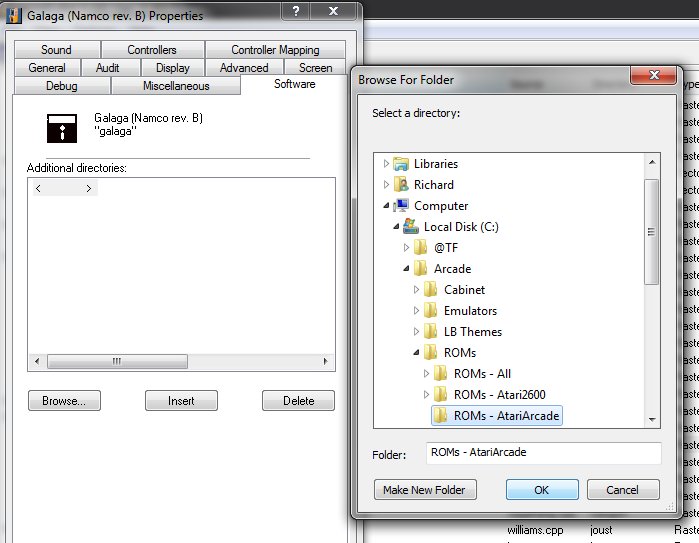
Task: Click the Computer icon in tree
Action: click(401, 206)
